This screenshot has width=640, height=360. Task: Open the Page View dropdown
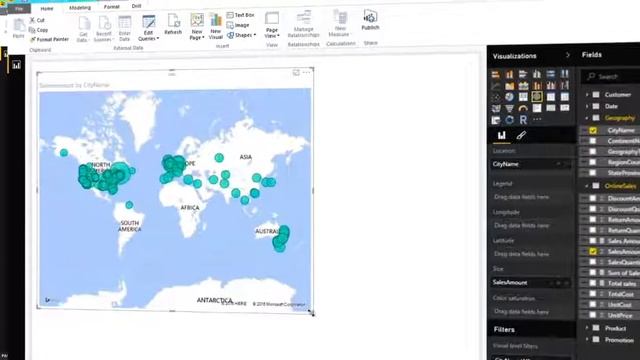272,24
